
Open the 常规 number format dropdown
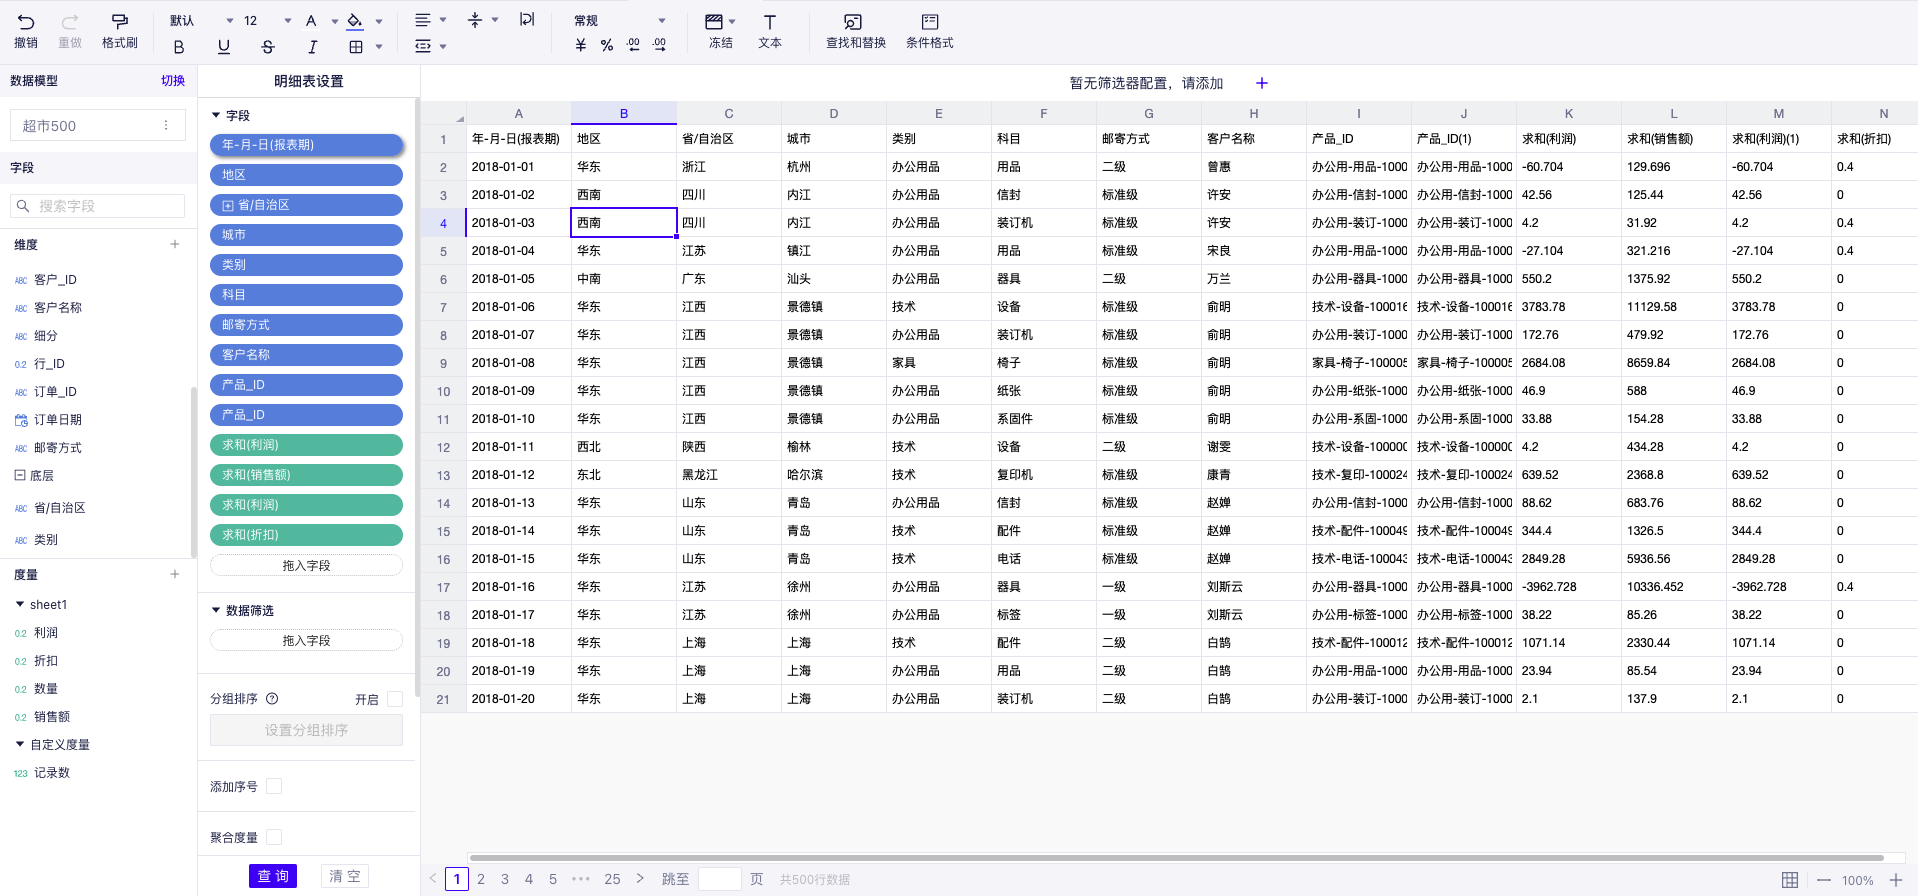(x=661, y=21)
